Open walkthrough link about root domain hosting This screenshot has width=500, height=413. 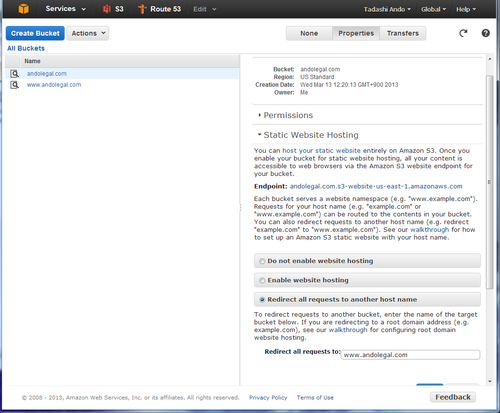tap(348, 330)
